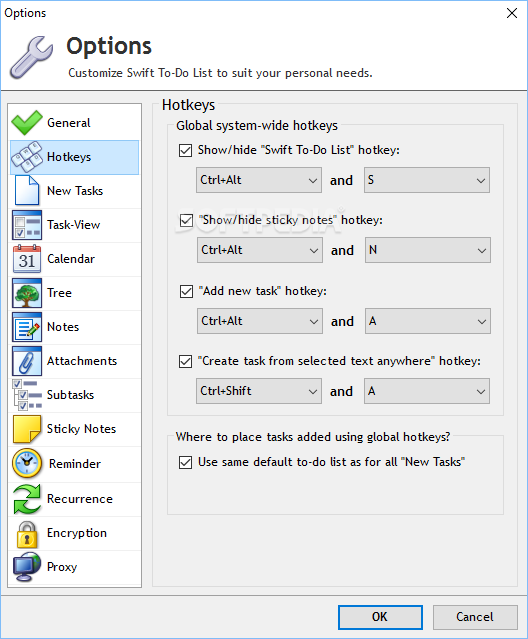Open the Sticky Notes settings page

(x=75, y=429)
